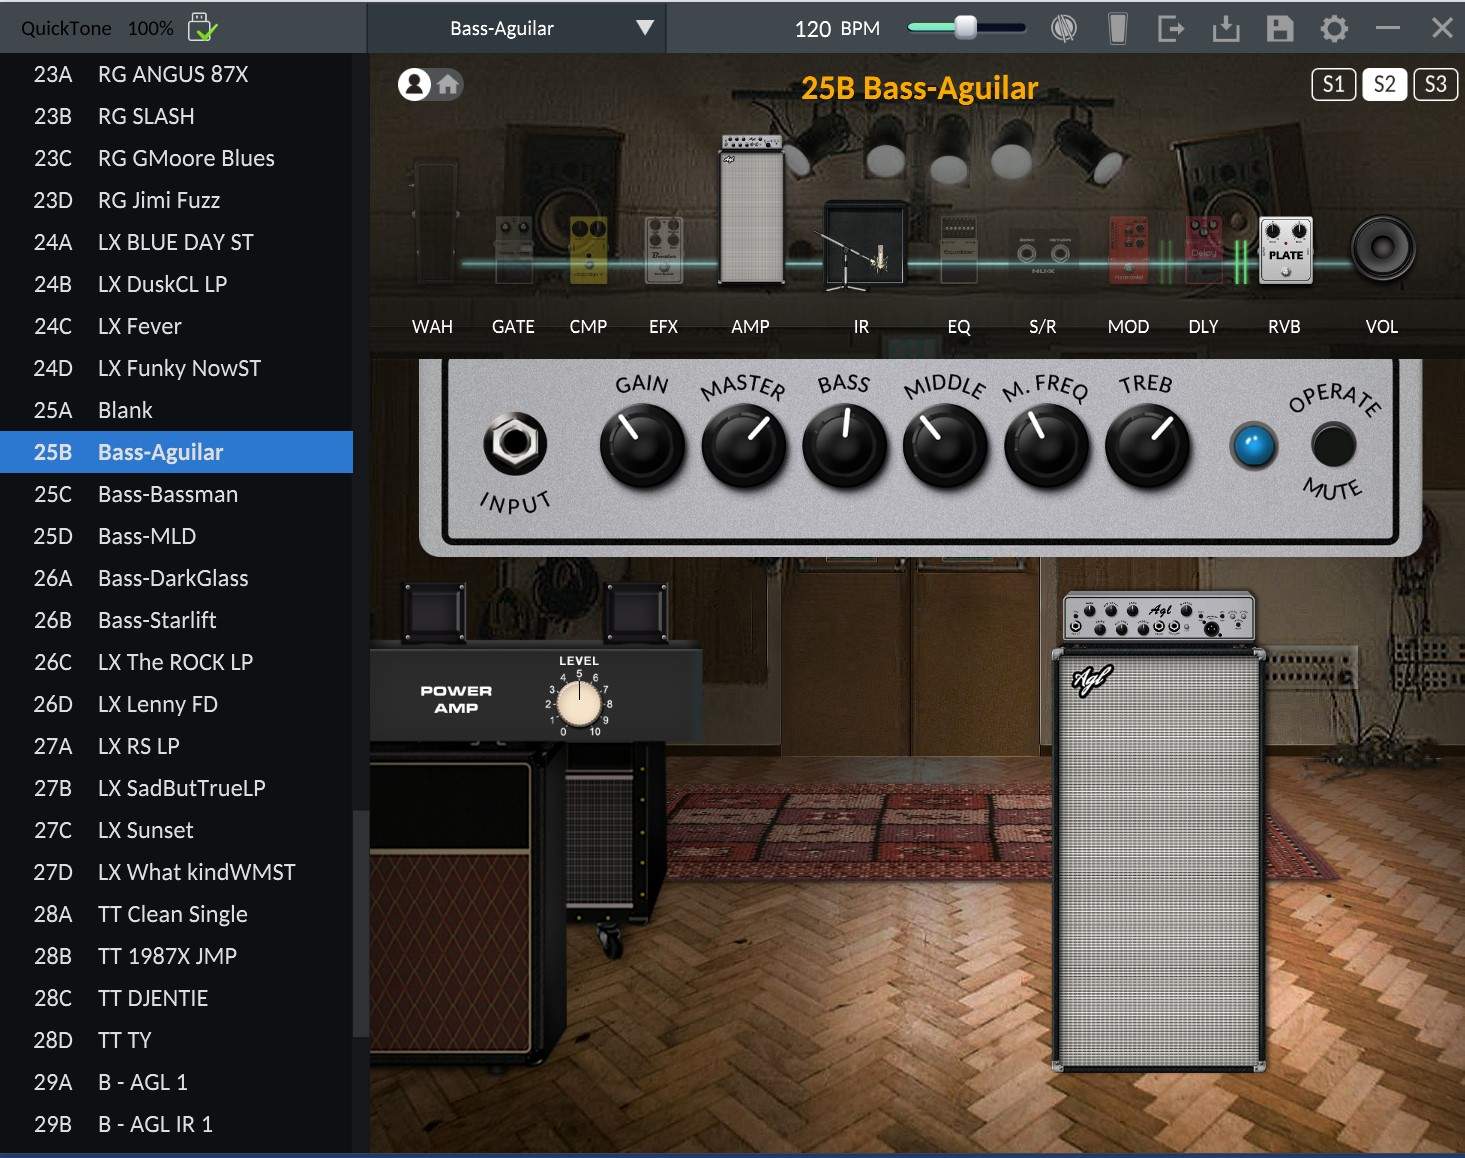Switch to factory presets with the home icon

tap(448, 84)
